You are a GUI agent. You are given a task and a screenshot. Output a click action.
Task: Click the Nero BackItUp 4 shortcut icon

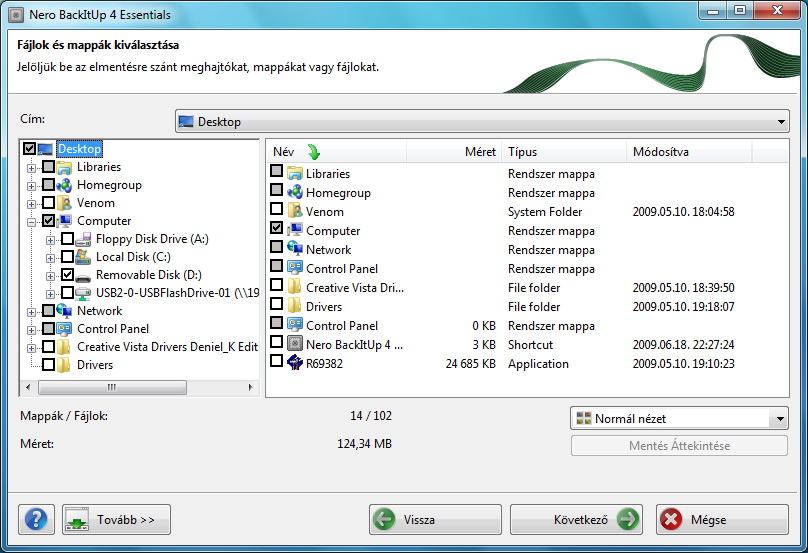click(295, 345)
